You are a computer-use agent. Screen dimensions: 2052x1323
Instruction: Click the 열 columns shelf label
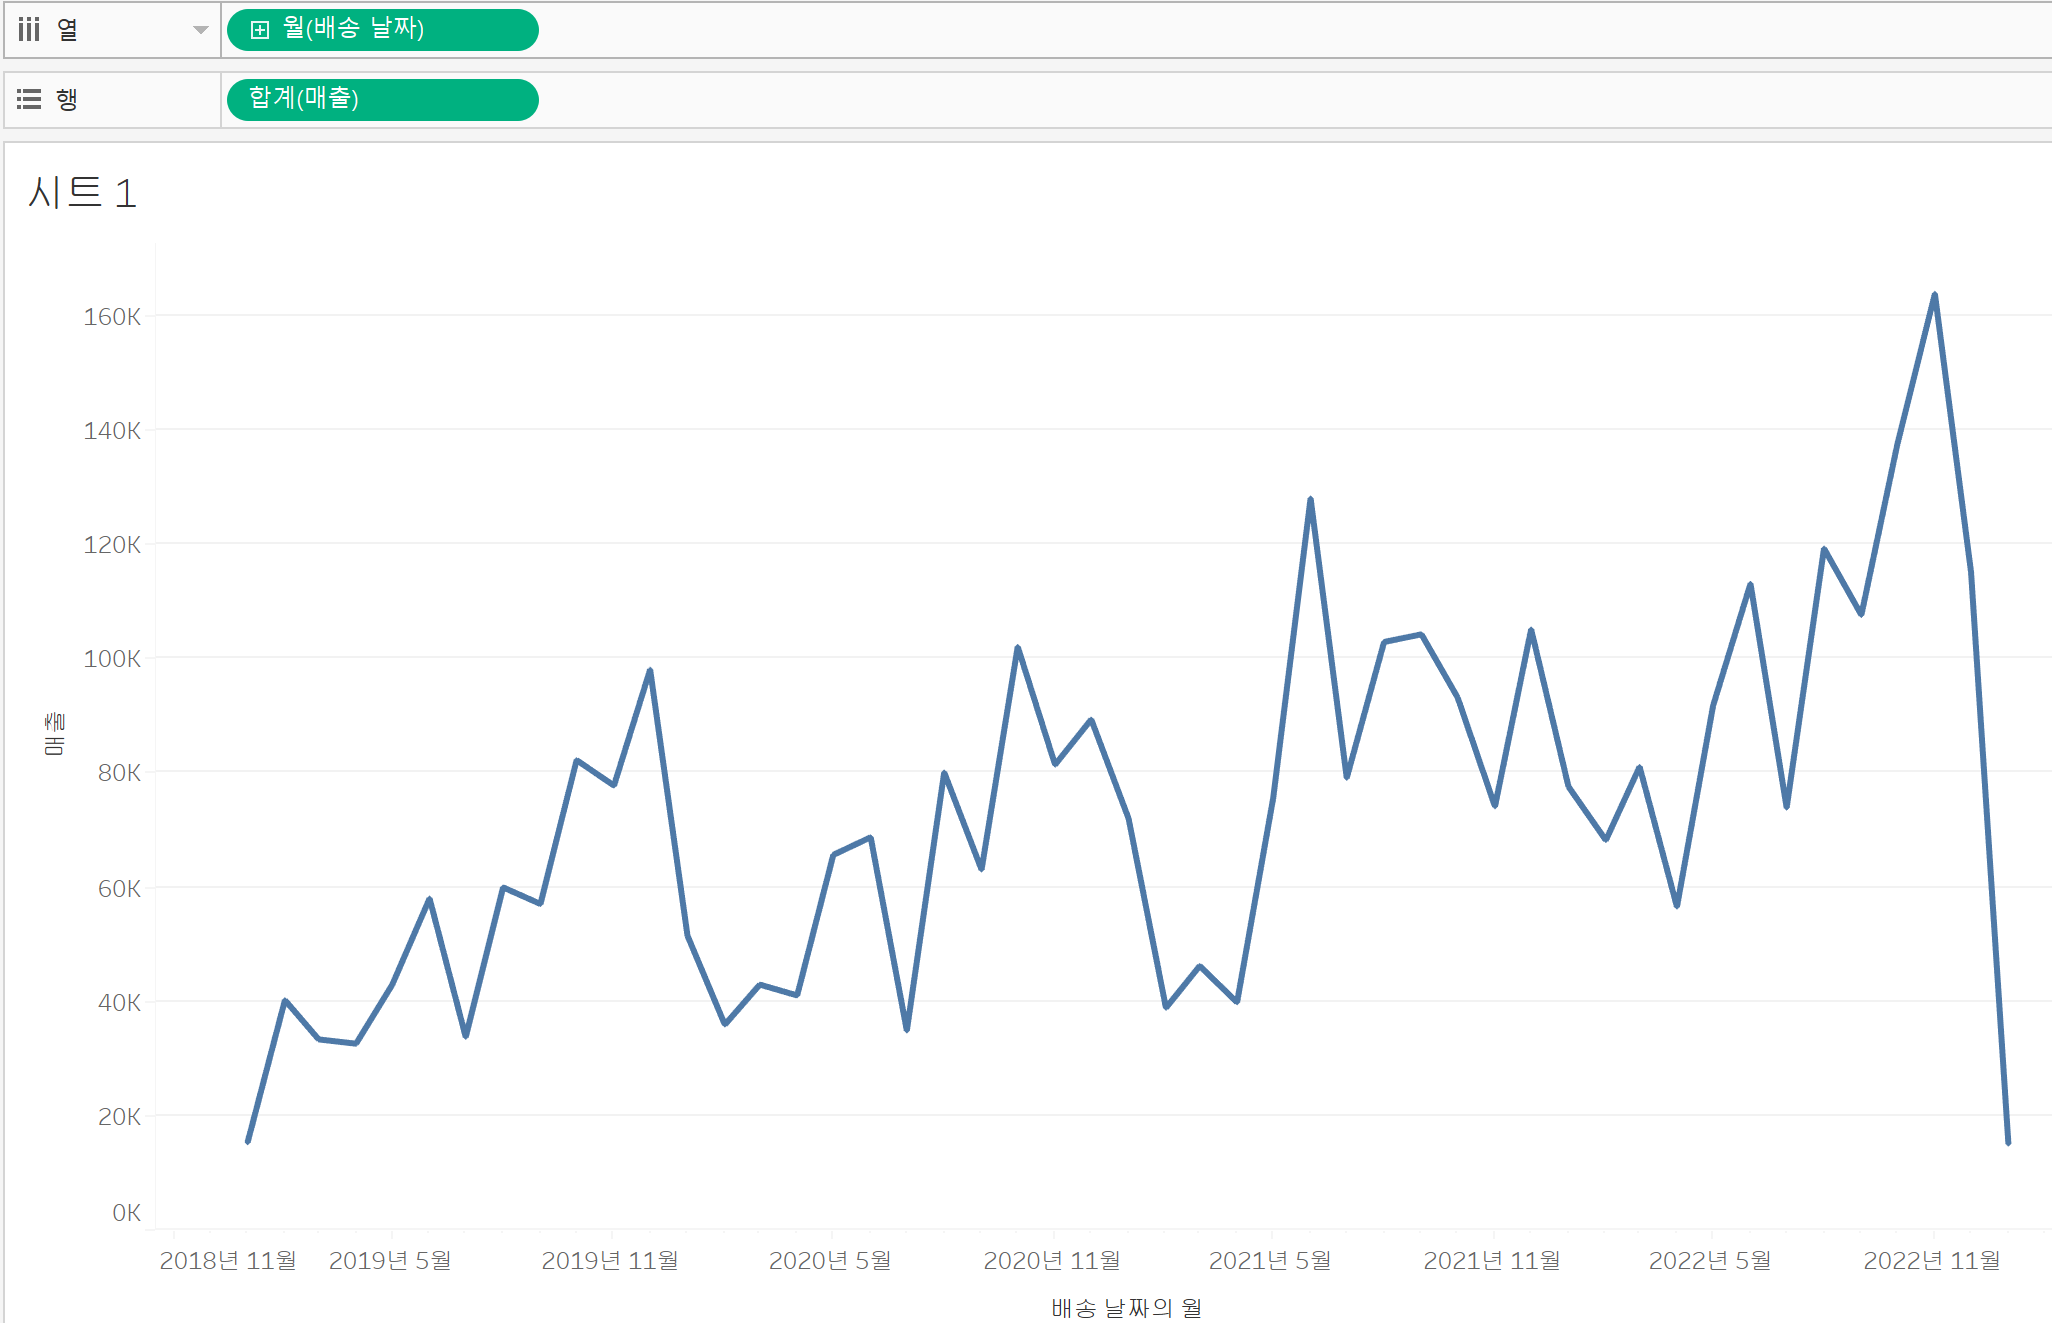67,30
